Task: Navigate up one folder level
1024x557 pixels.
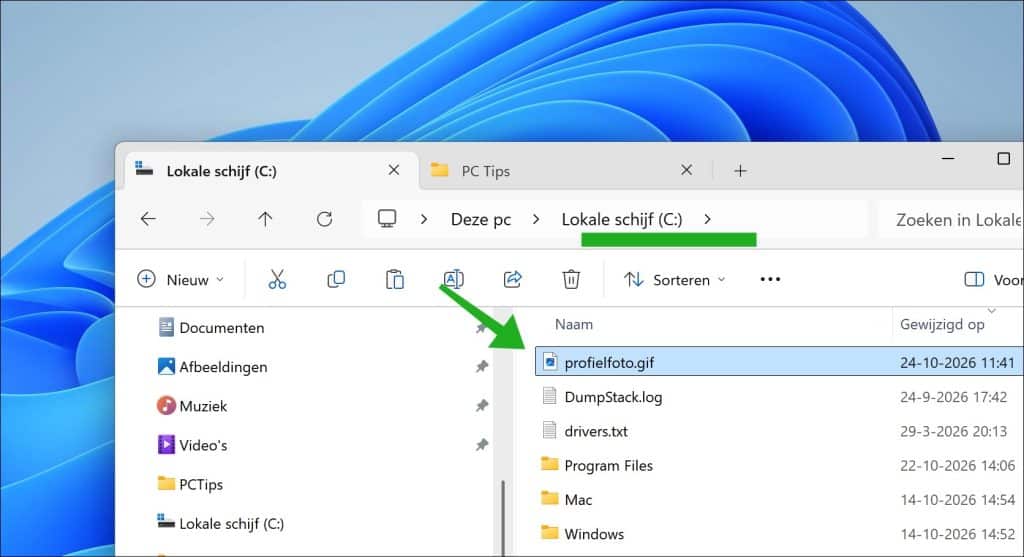Action: coord(265,219)
